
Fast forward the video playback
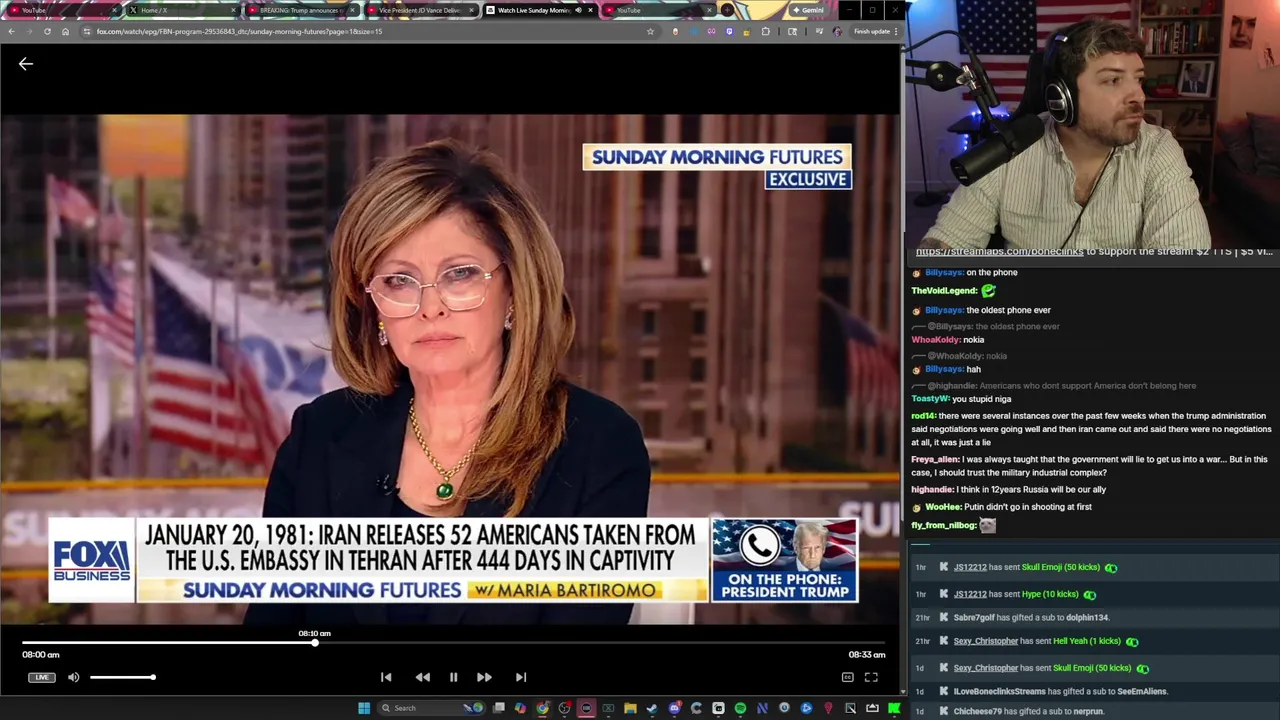pos(484,677)
